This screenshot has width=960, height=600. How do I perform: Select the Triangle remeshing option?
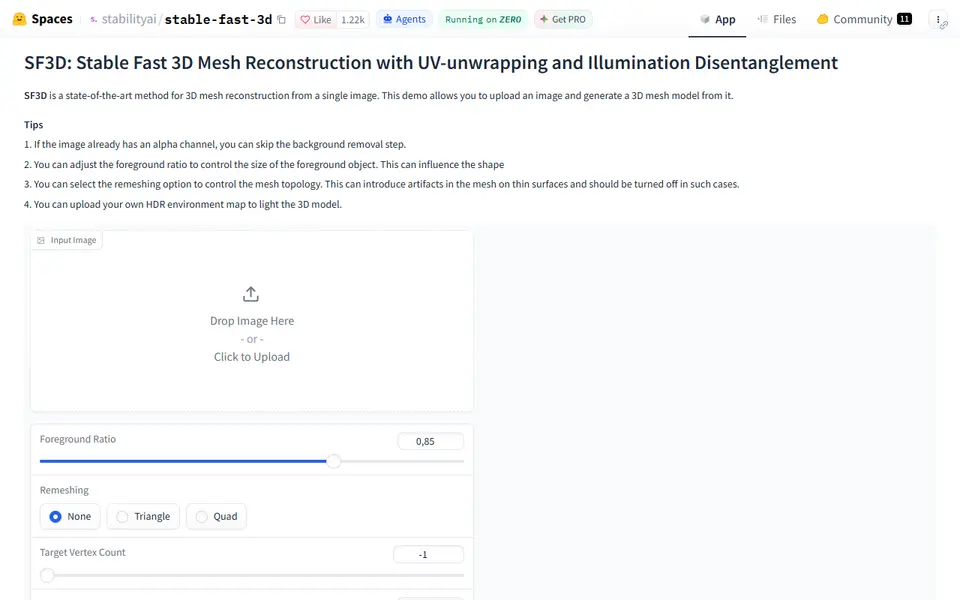click(x=143, y=516)
